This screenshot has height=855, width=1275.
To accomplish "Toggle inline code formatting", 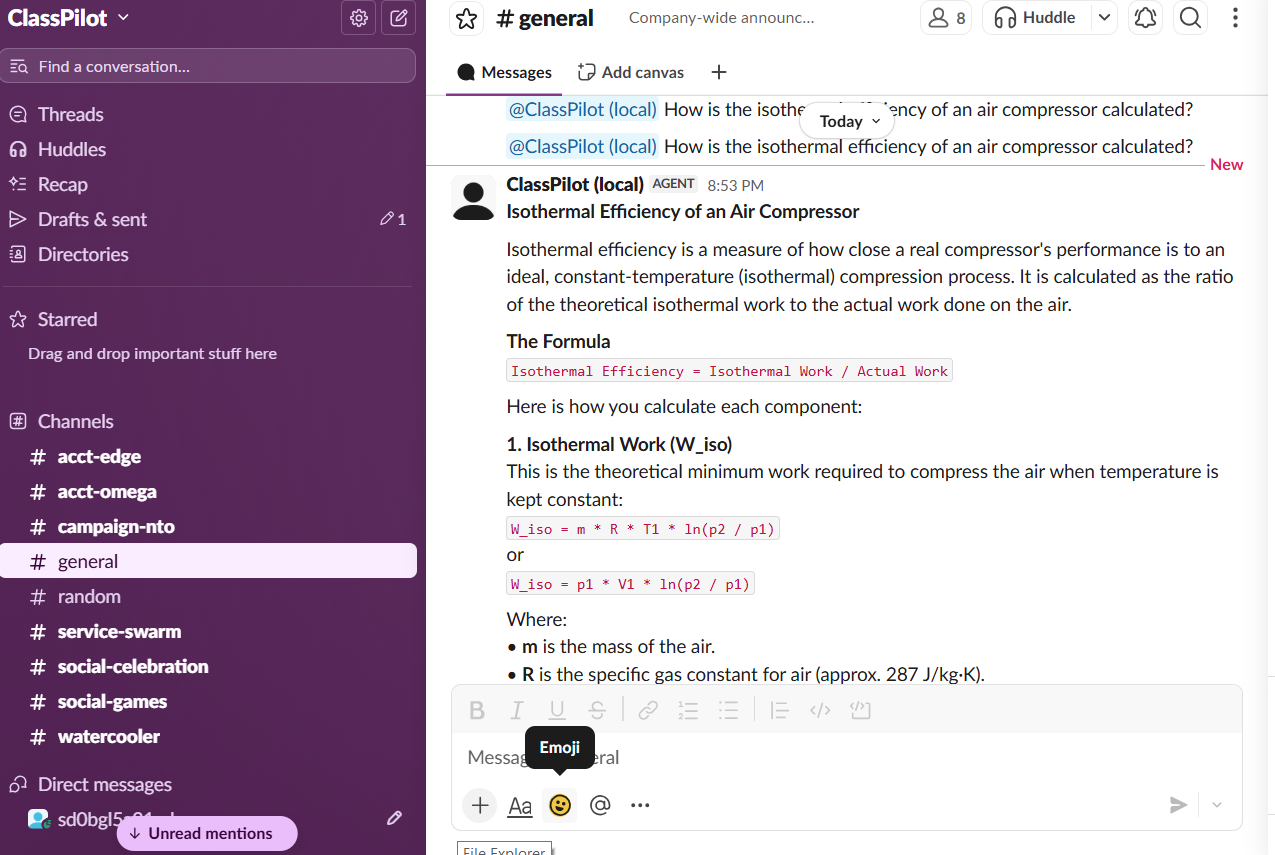I will click(820, 710).
